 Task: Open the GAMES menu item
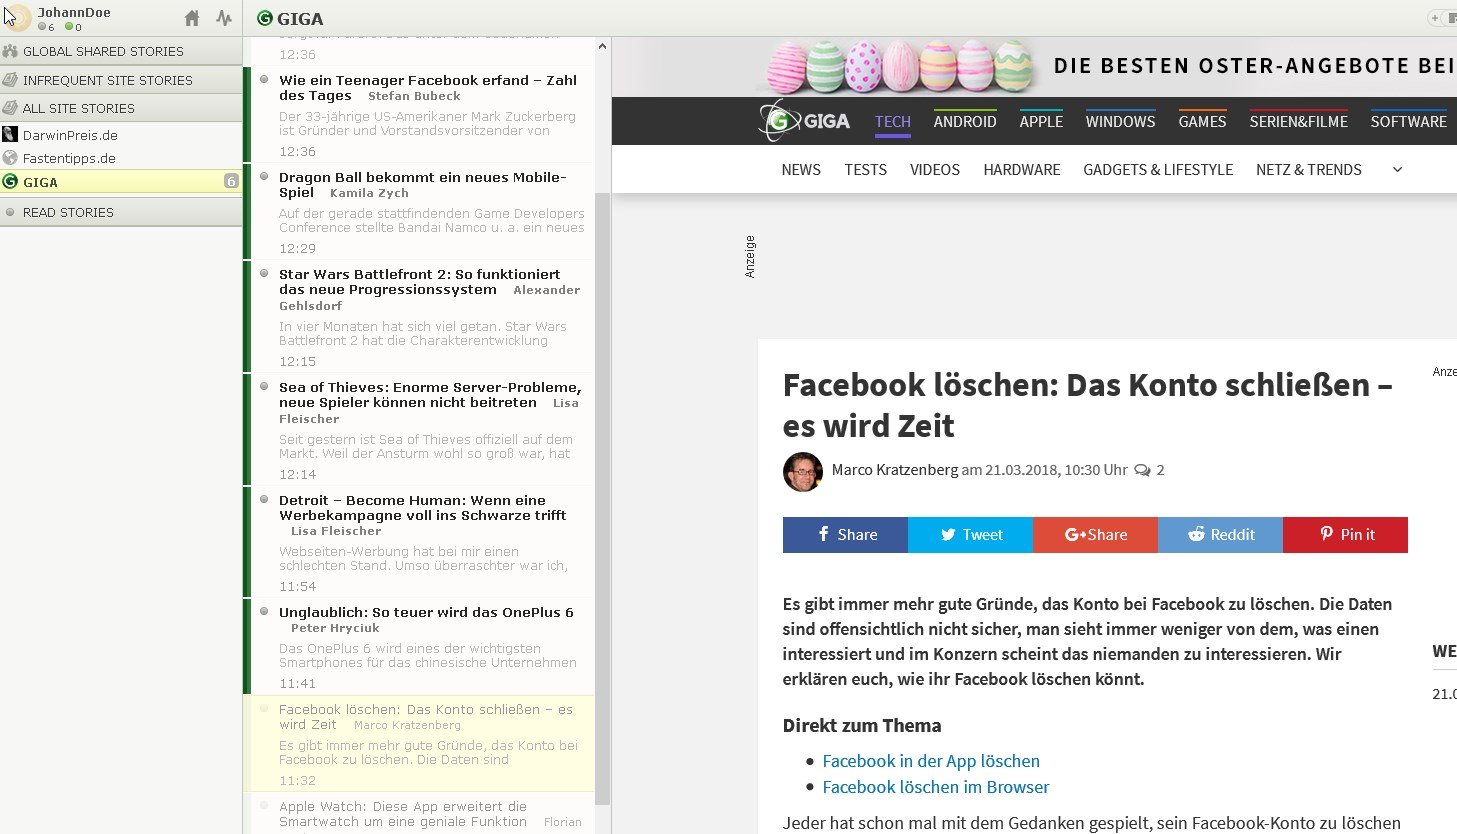pyautogui.click(x=1202, y=121)
